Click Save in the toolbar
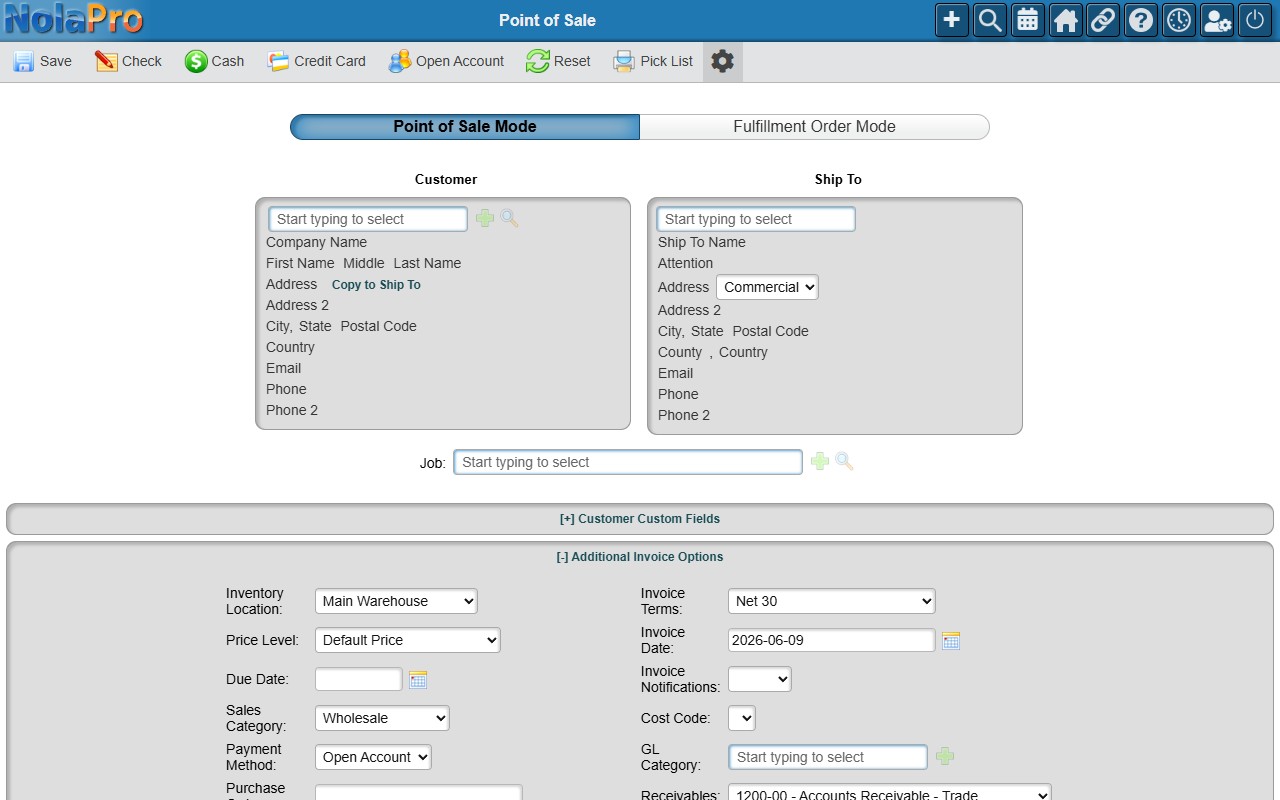 (42, 61)
